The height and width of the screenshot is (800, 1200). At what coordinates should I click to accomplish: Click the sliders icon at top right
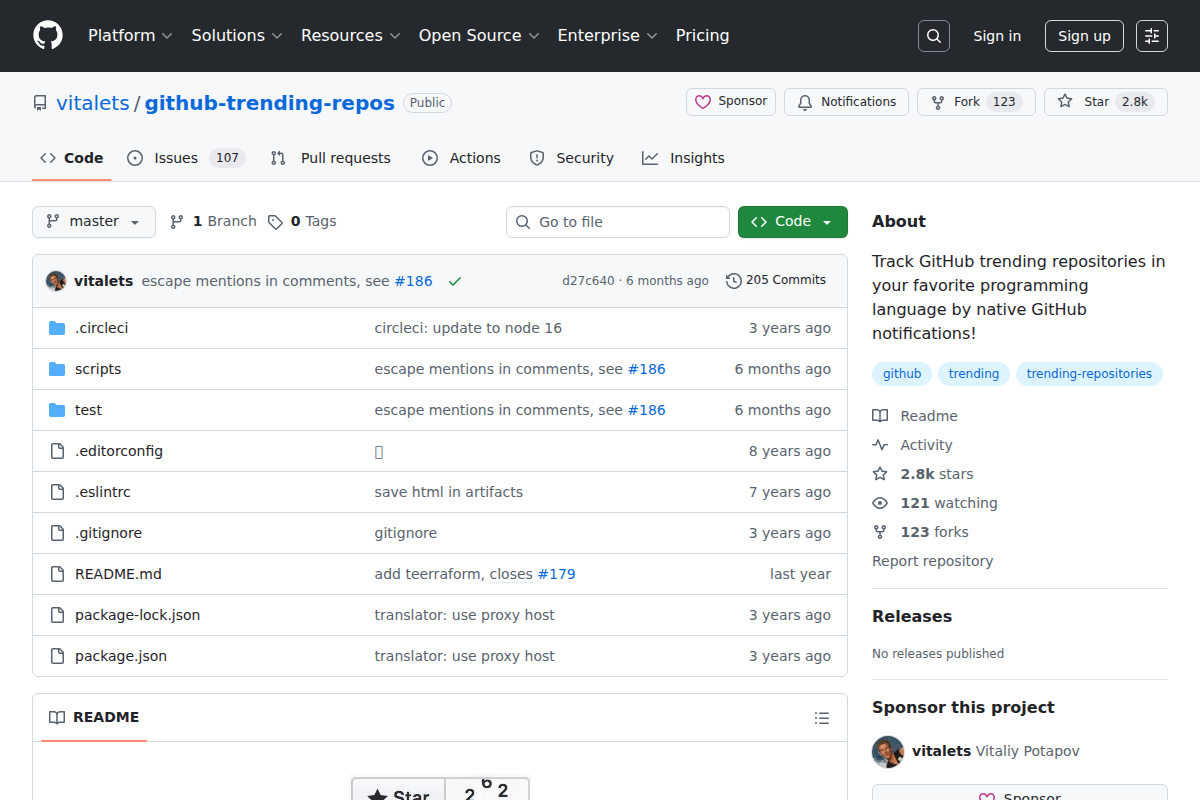tap(1151, 35)
